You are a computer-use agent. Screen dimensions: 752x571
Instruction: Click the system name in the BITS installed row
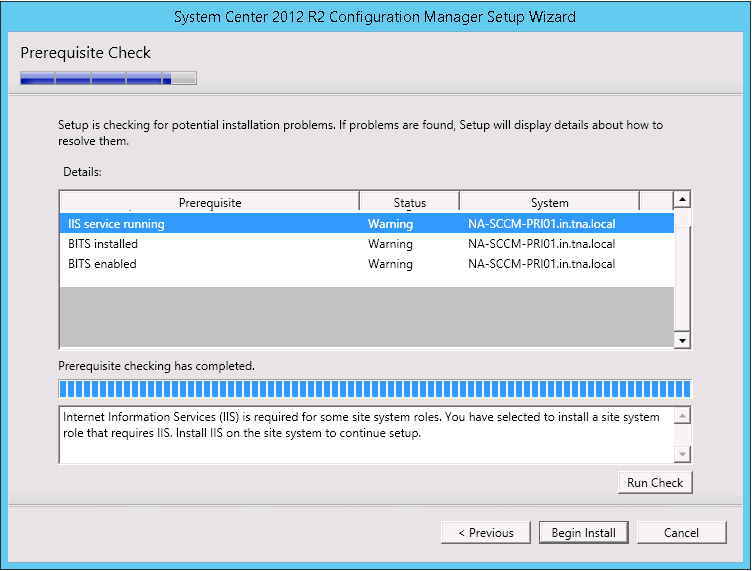pyautogui.click(x=541, y=244)
